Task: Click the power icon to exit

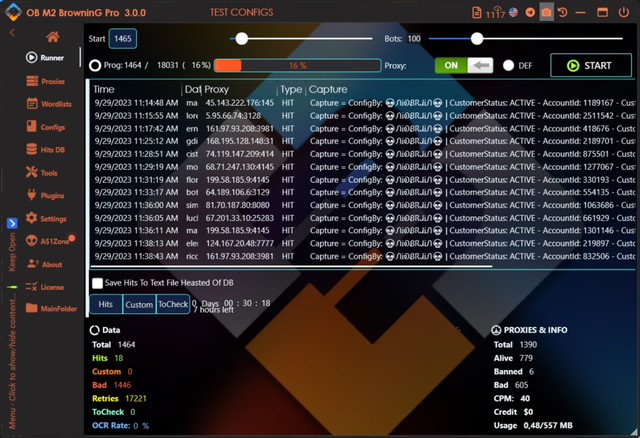Action: click(x=624, y=12)
